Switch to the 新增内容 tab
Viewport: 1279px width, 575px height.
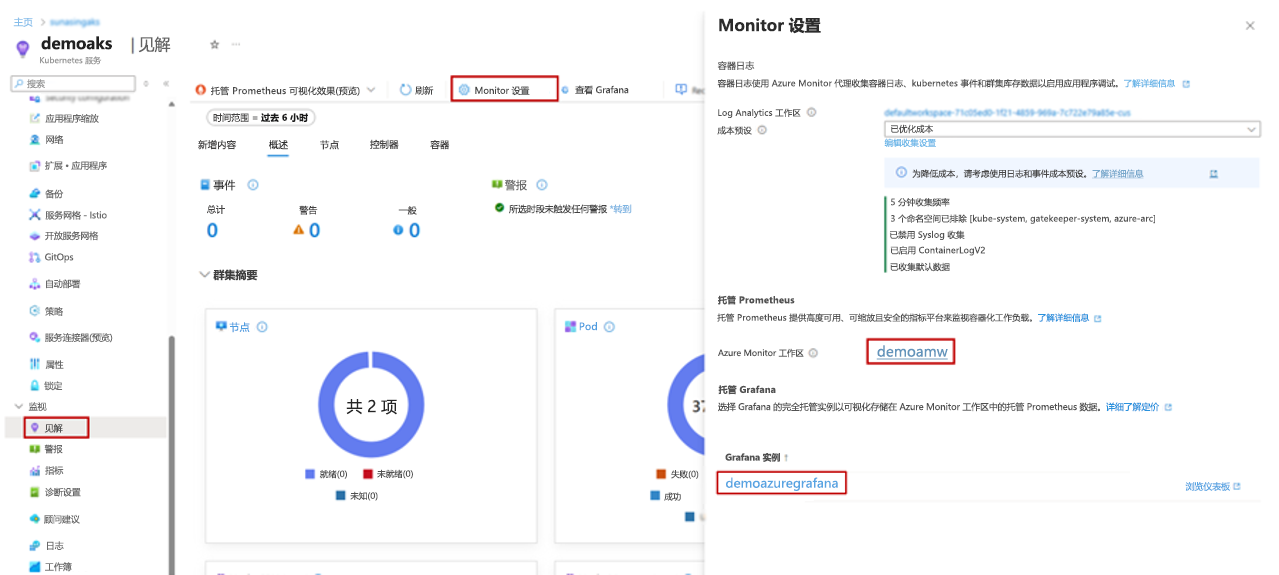click(x=217, y=145)
